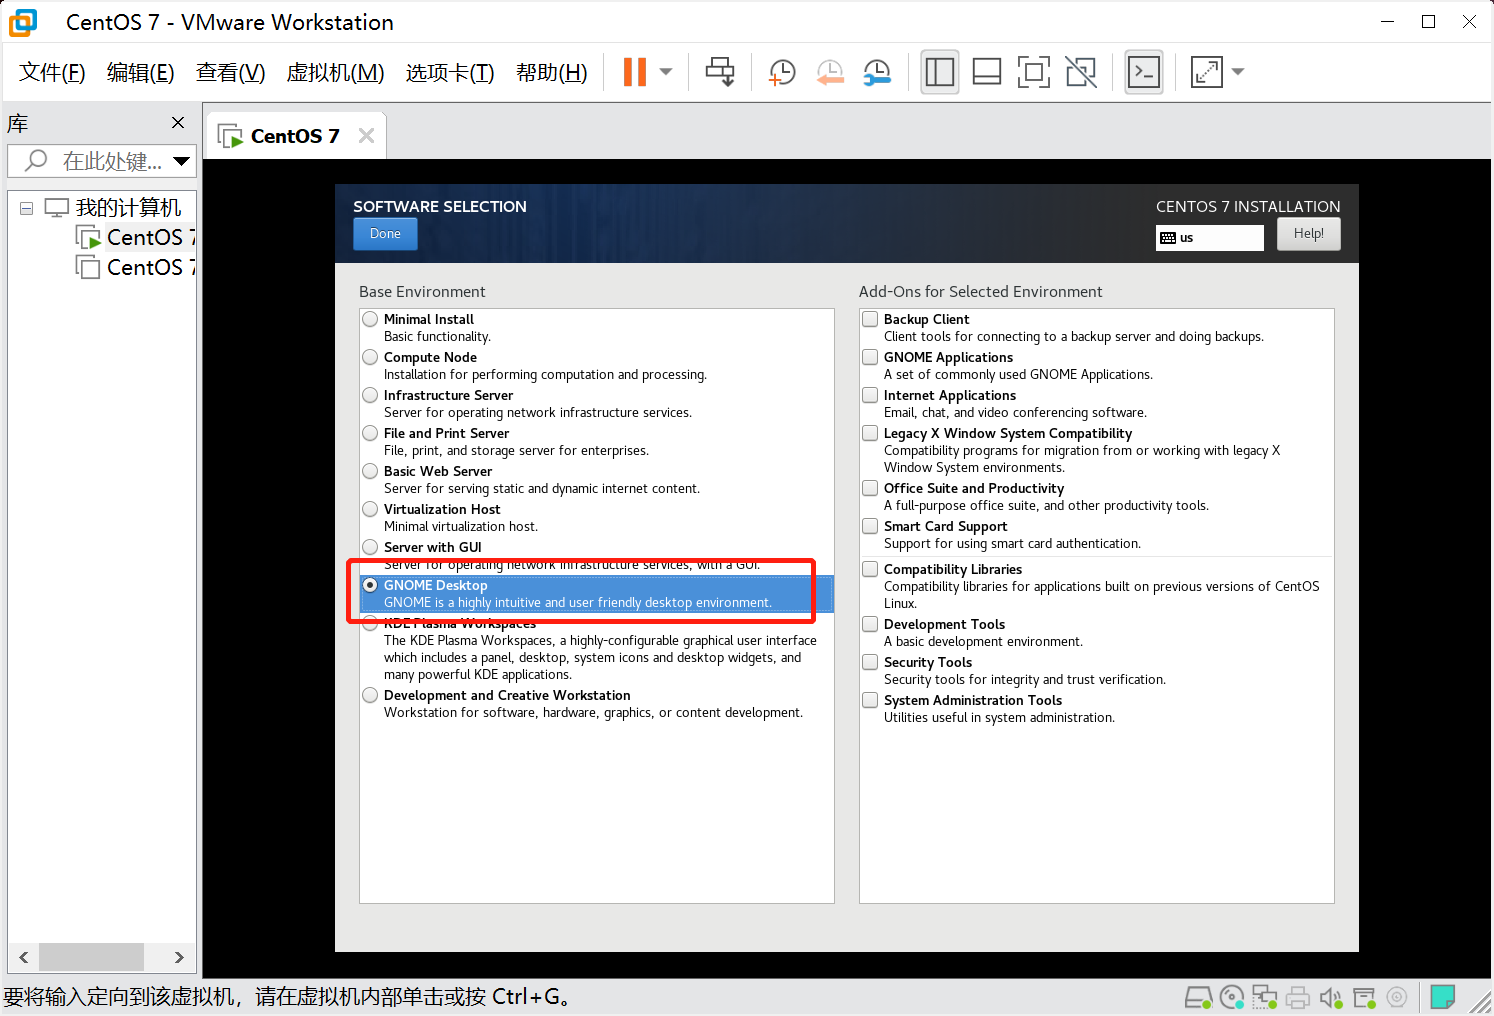The height and width of the screenshot is (1016, 1494).
Task: Open the dropdown arrow beside the stretch display icon
Action: point(1238,72)
